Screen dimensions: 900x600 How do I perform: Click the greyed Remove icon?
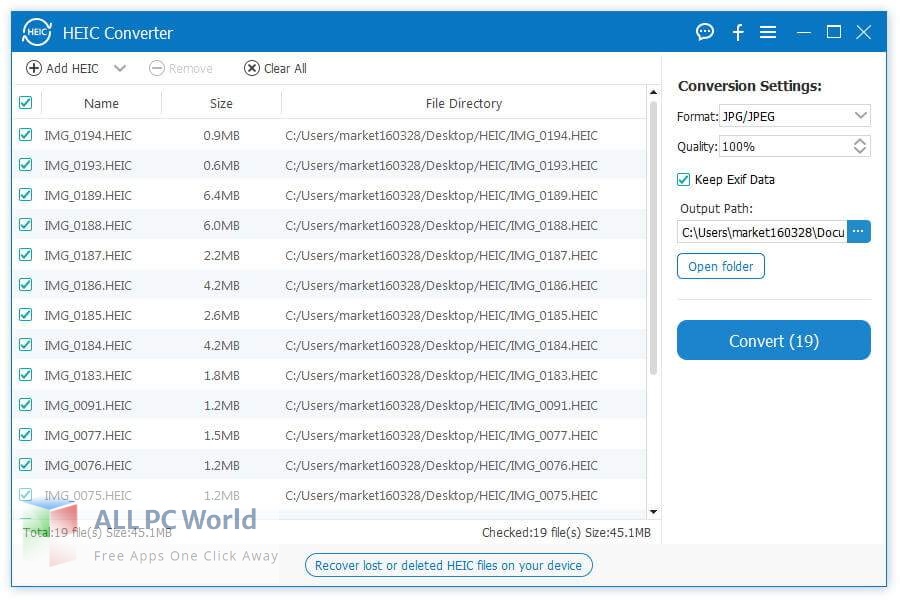click(157, 68)
